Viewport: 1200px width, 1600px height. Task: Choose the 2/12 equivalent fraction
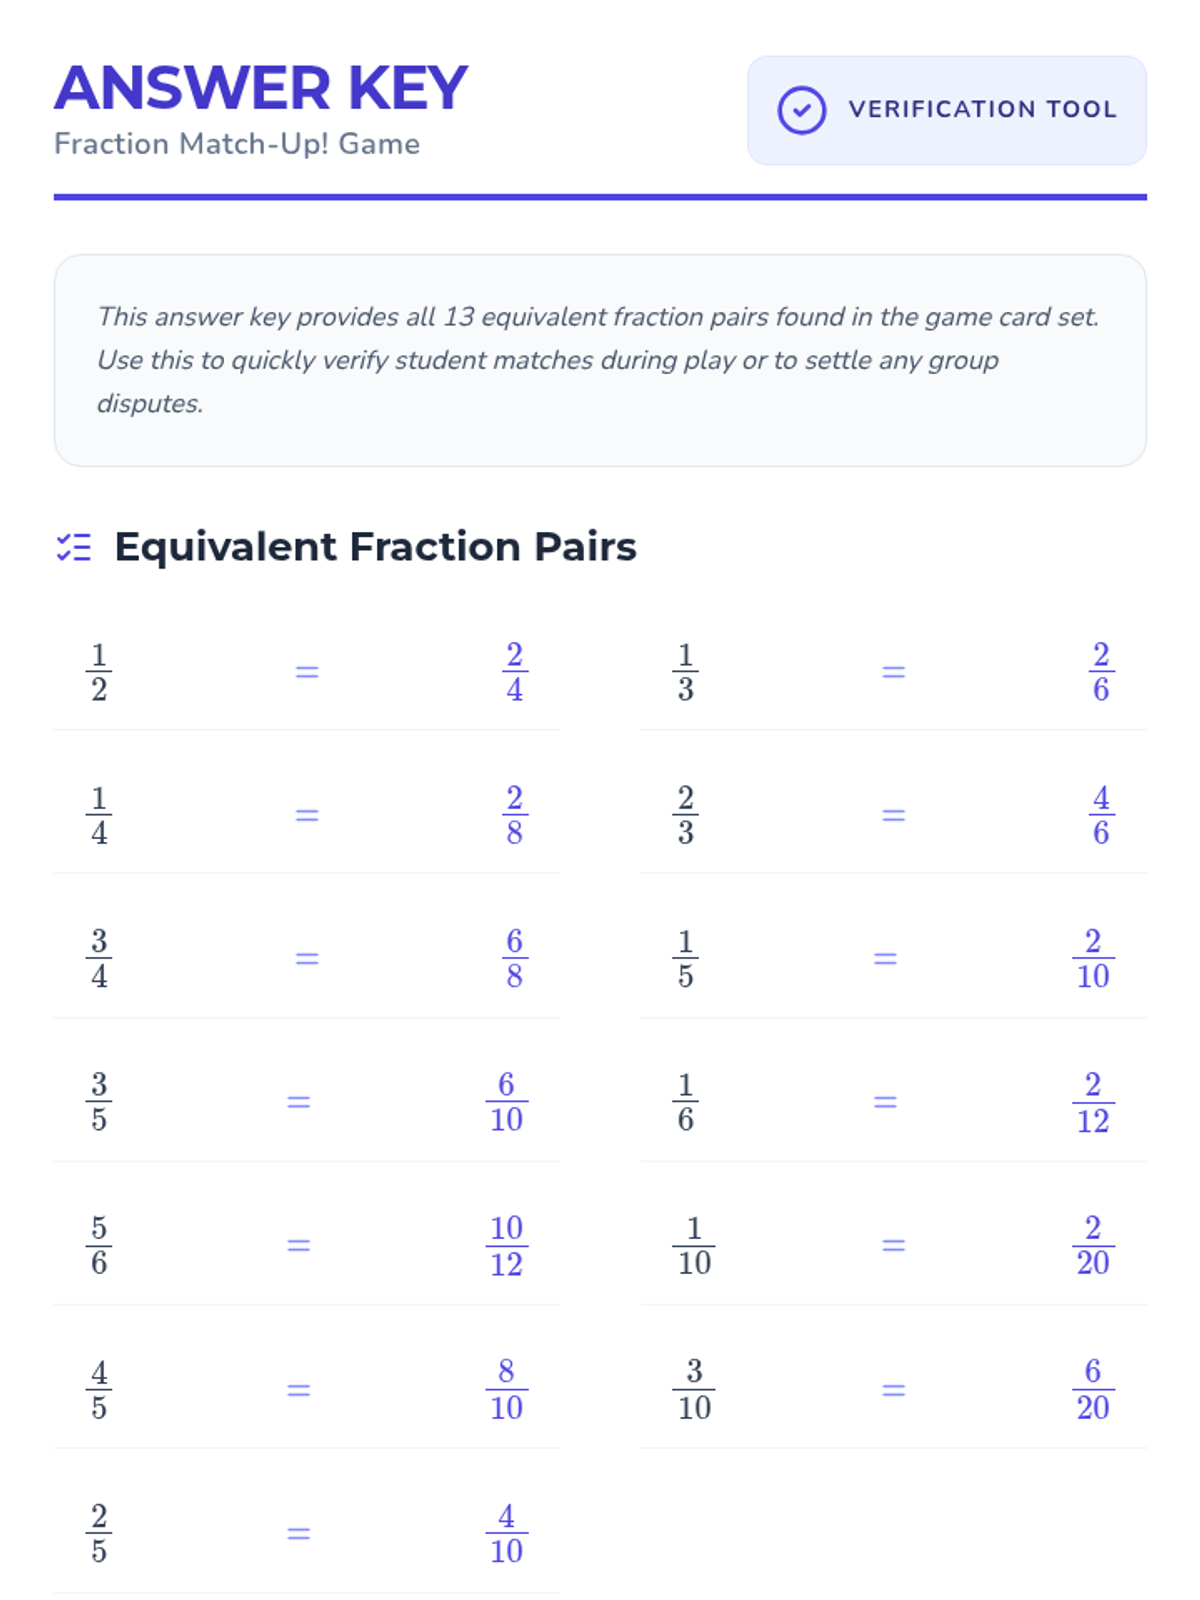(1093, 1102)
